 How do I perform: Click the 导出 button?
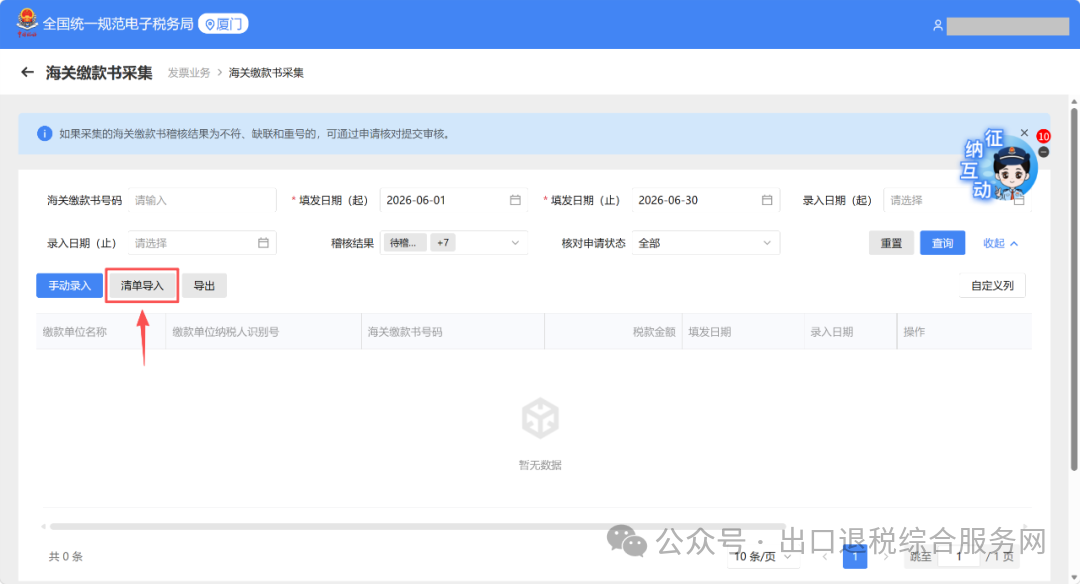[x=204, y=286]
